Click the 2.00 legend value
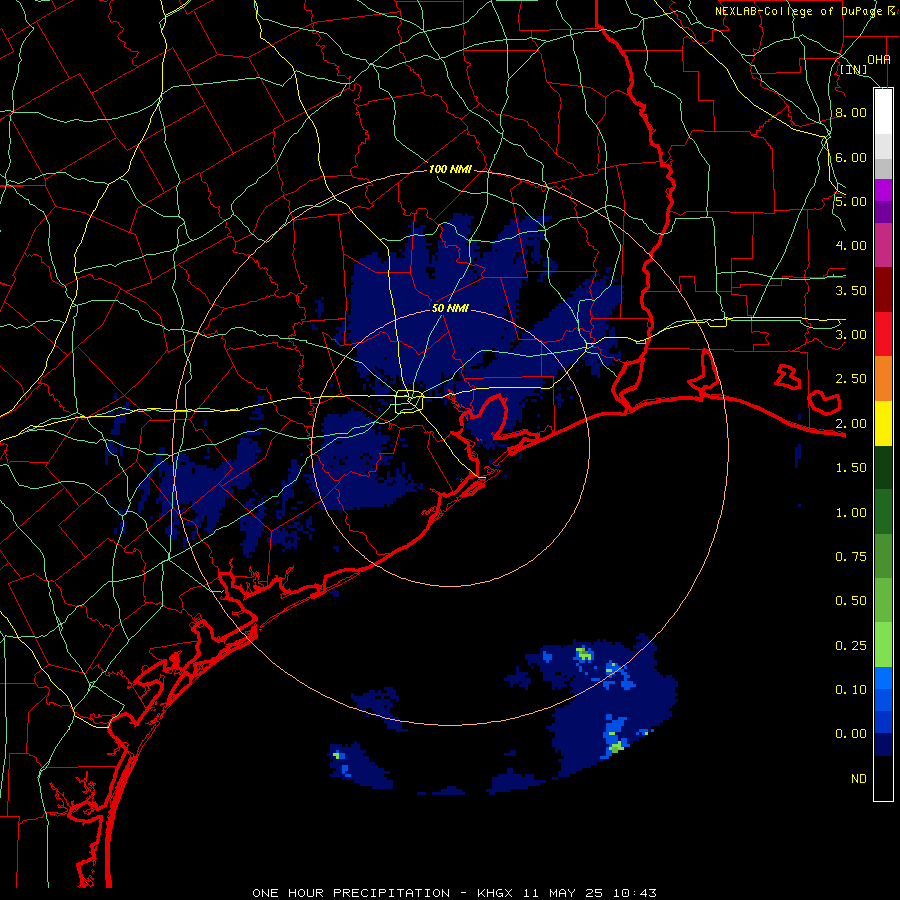The width and height of the screenshot is (900, 900). 851,424
